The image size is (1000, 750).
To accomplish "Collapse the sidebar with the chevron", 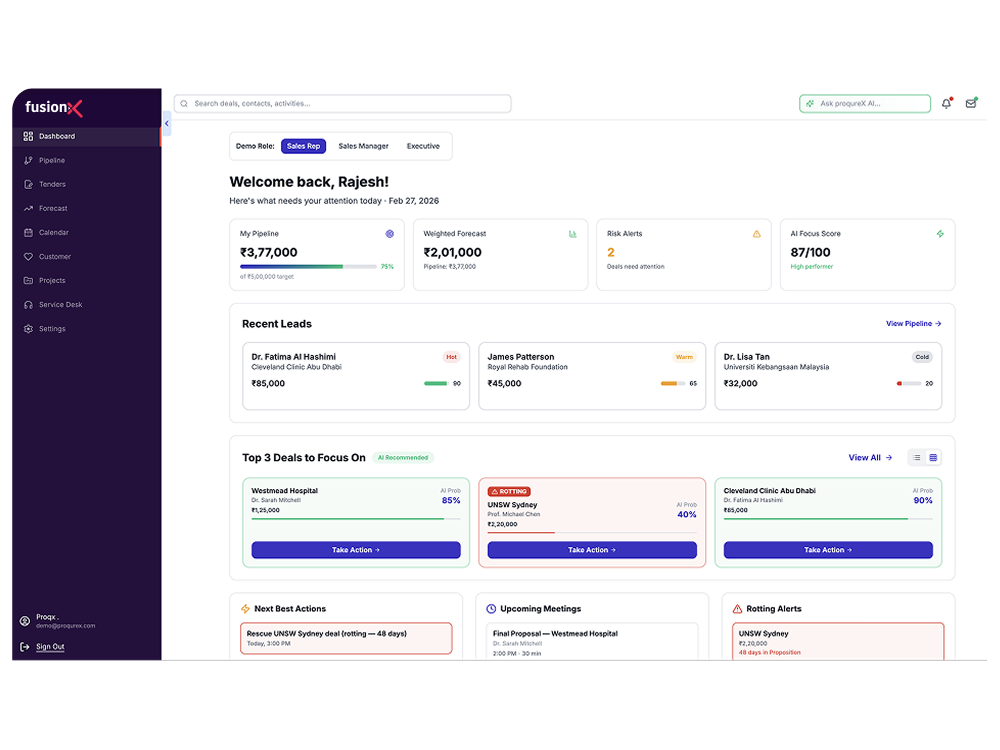I will 167,124.
